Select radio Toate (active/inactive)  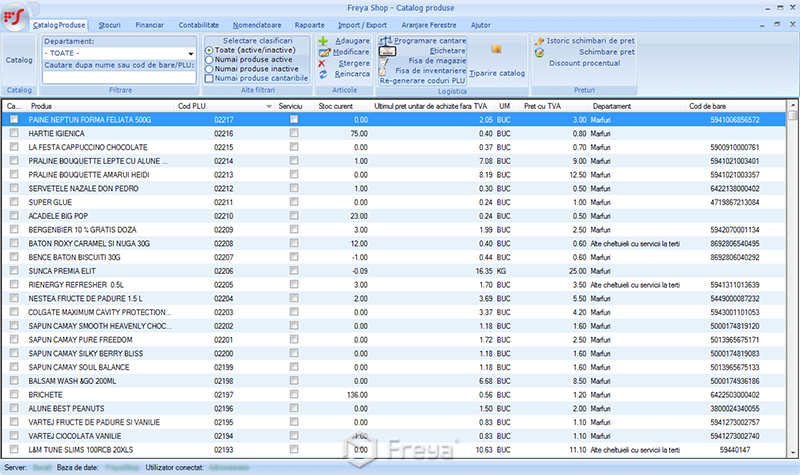coord(209,51)
